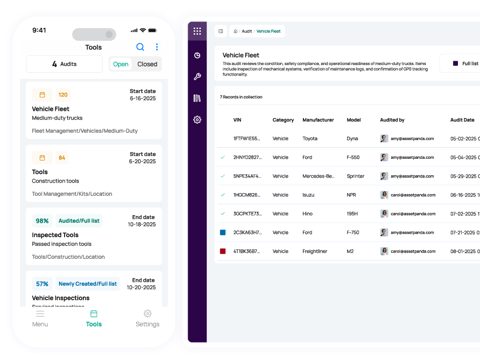
Task: Sort by the Category column header
Action: (x=283, y=120)
